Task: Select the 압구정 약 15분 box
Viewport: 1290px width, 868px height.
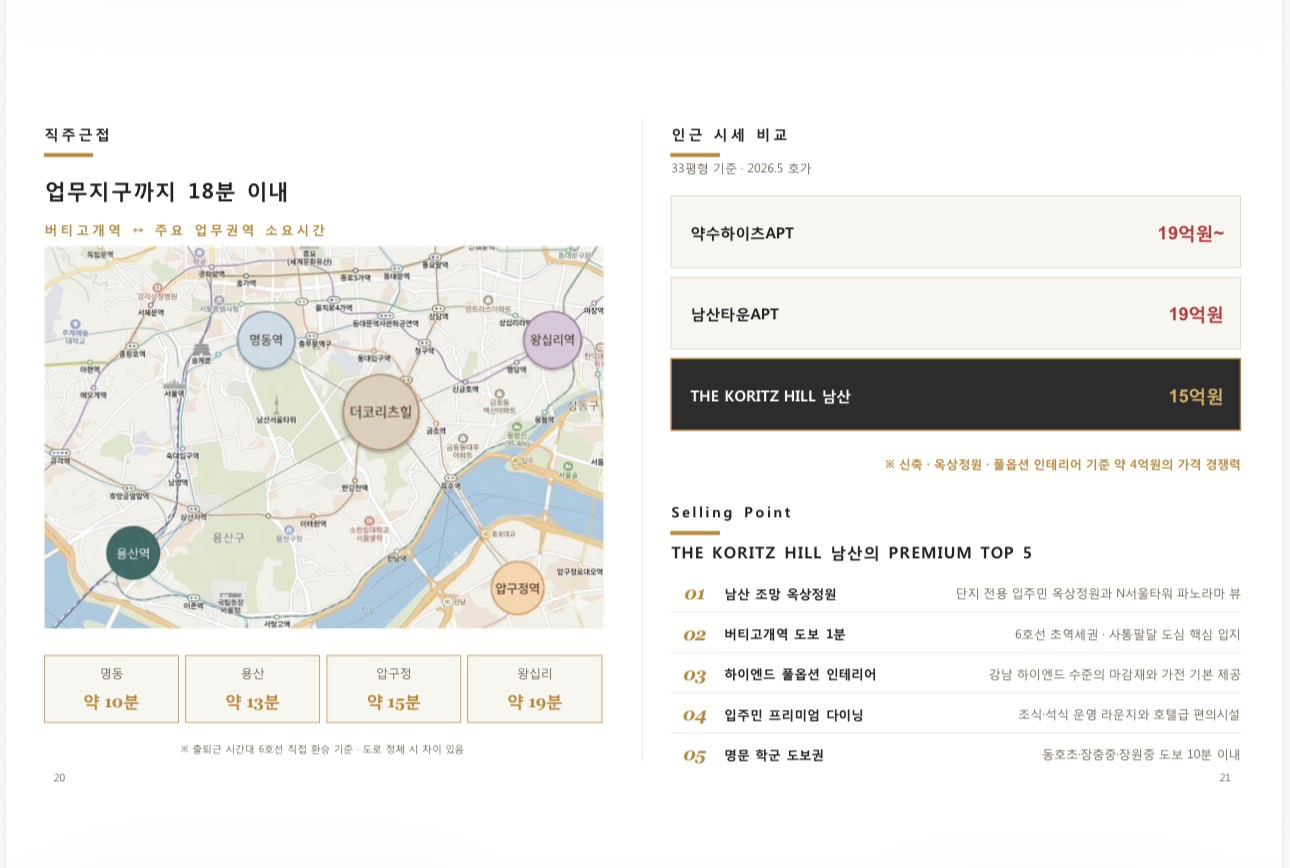Action: [x=394, y=689]
